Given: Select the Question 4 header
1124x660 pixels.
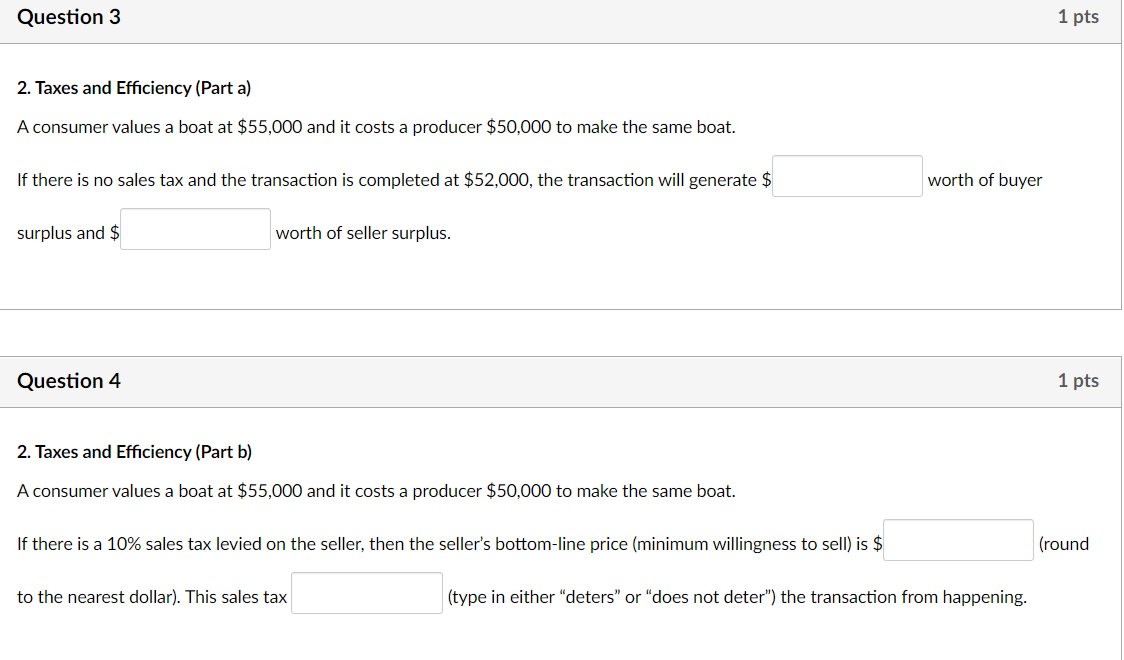Looking at the screenshot, I should [x=69, y=381].
